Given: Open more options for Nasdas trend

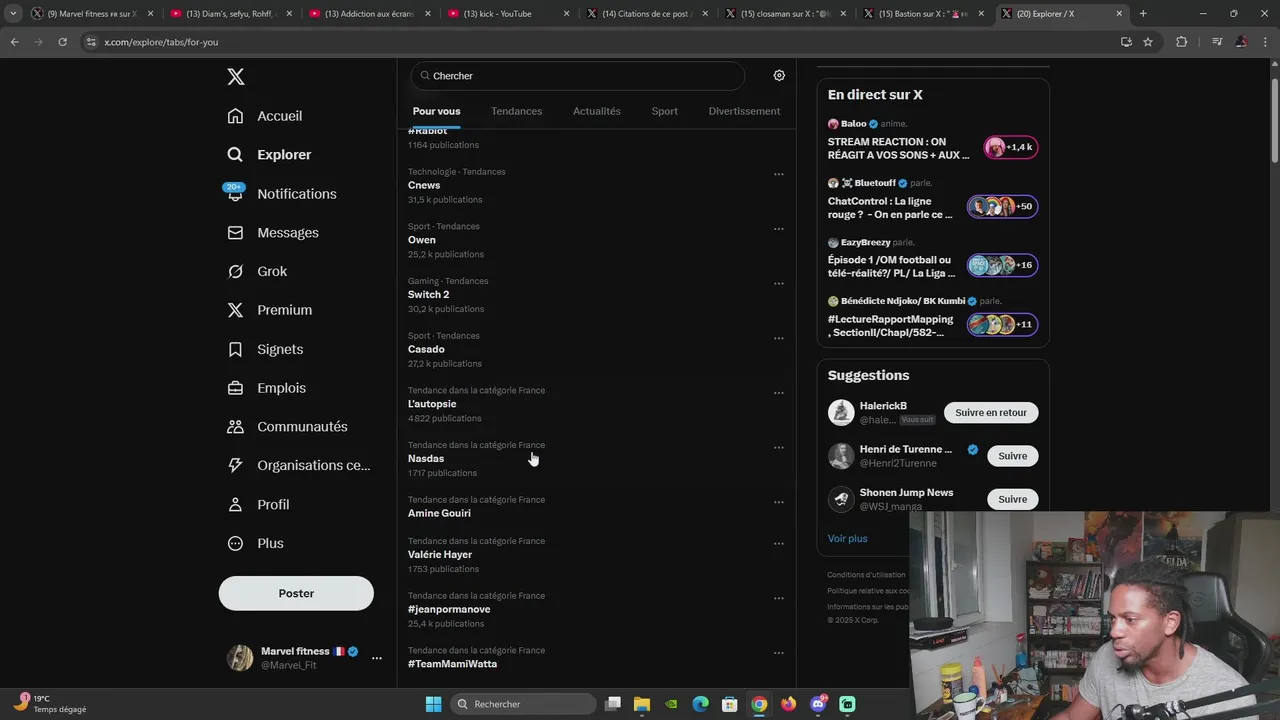Looking at the screenshot, I should [x=778, y=448].
